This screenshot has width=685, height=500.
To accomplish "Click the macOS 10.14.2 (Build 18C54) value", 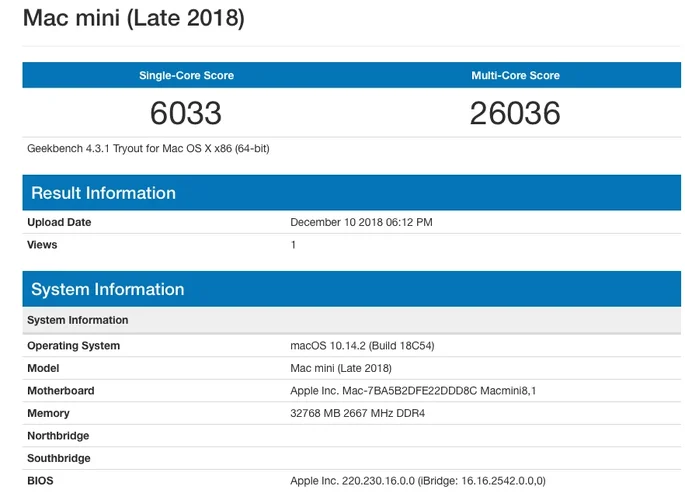I will pos(362,345).
